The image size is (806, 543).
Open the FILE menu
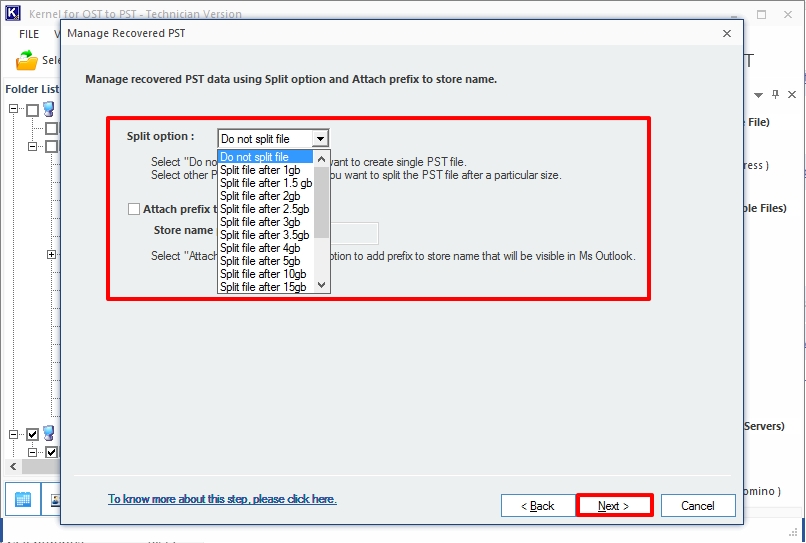[29, 34]
